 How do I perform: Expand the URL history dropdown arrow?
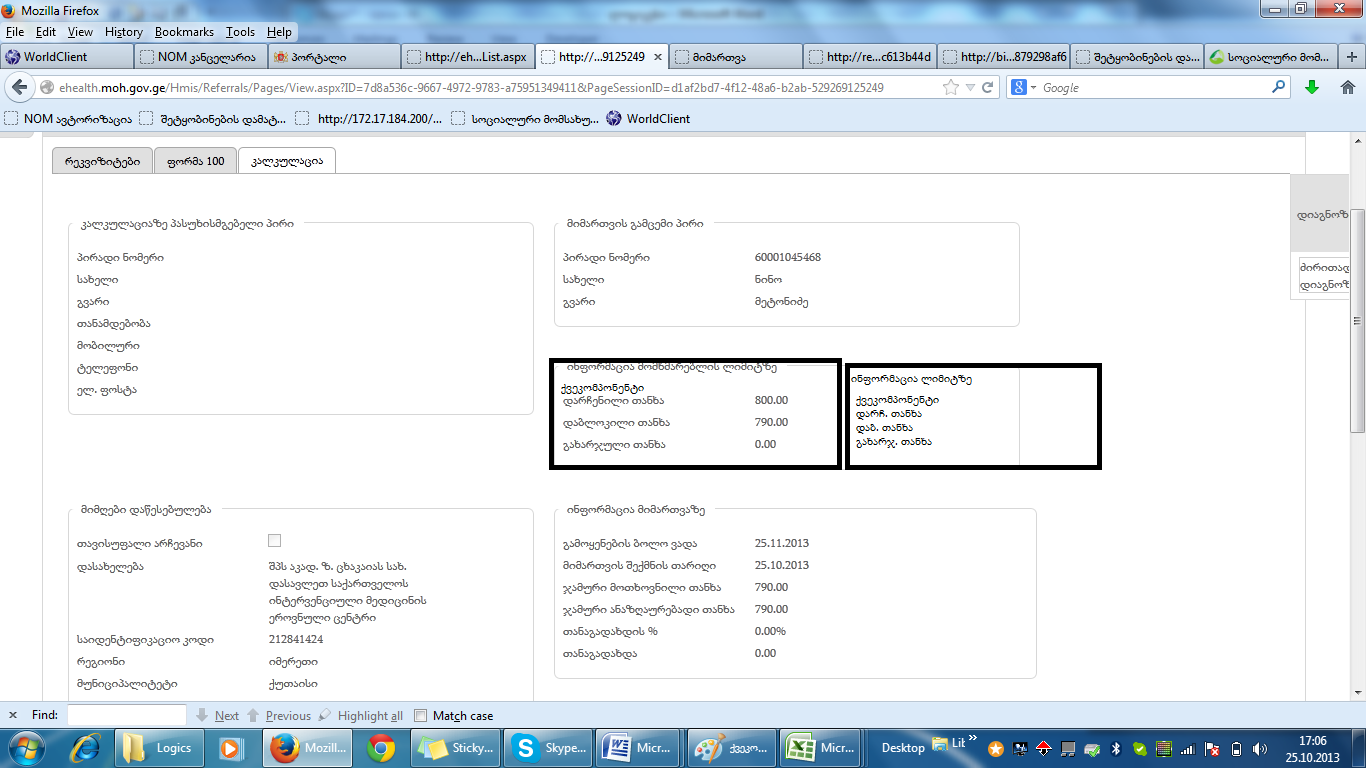point(970,88)
